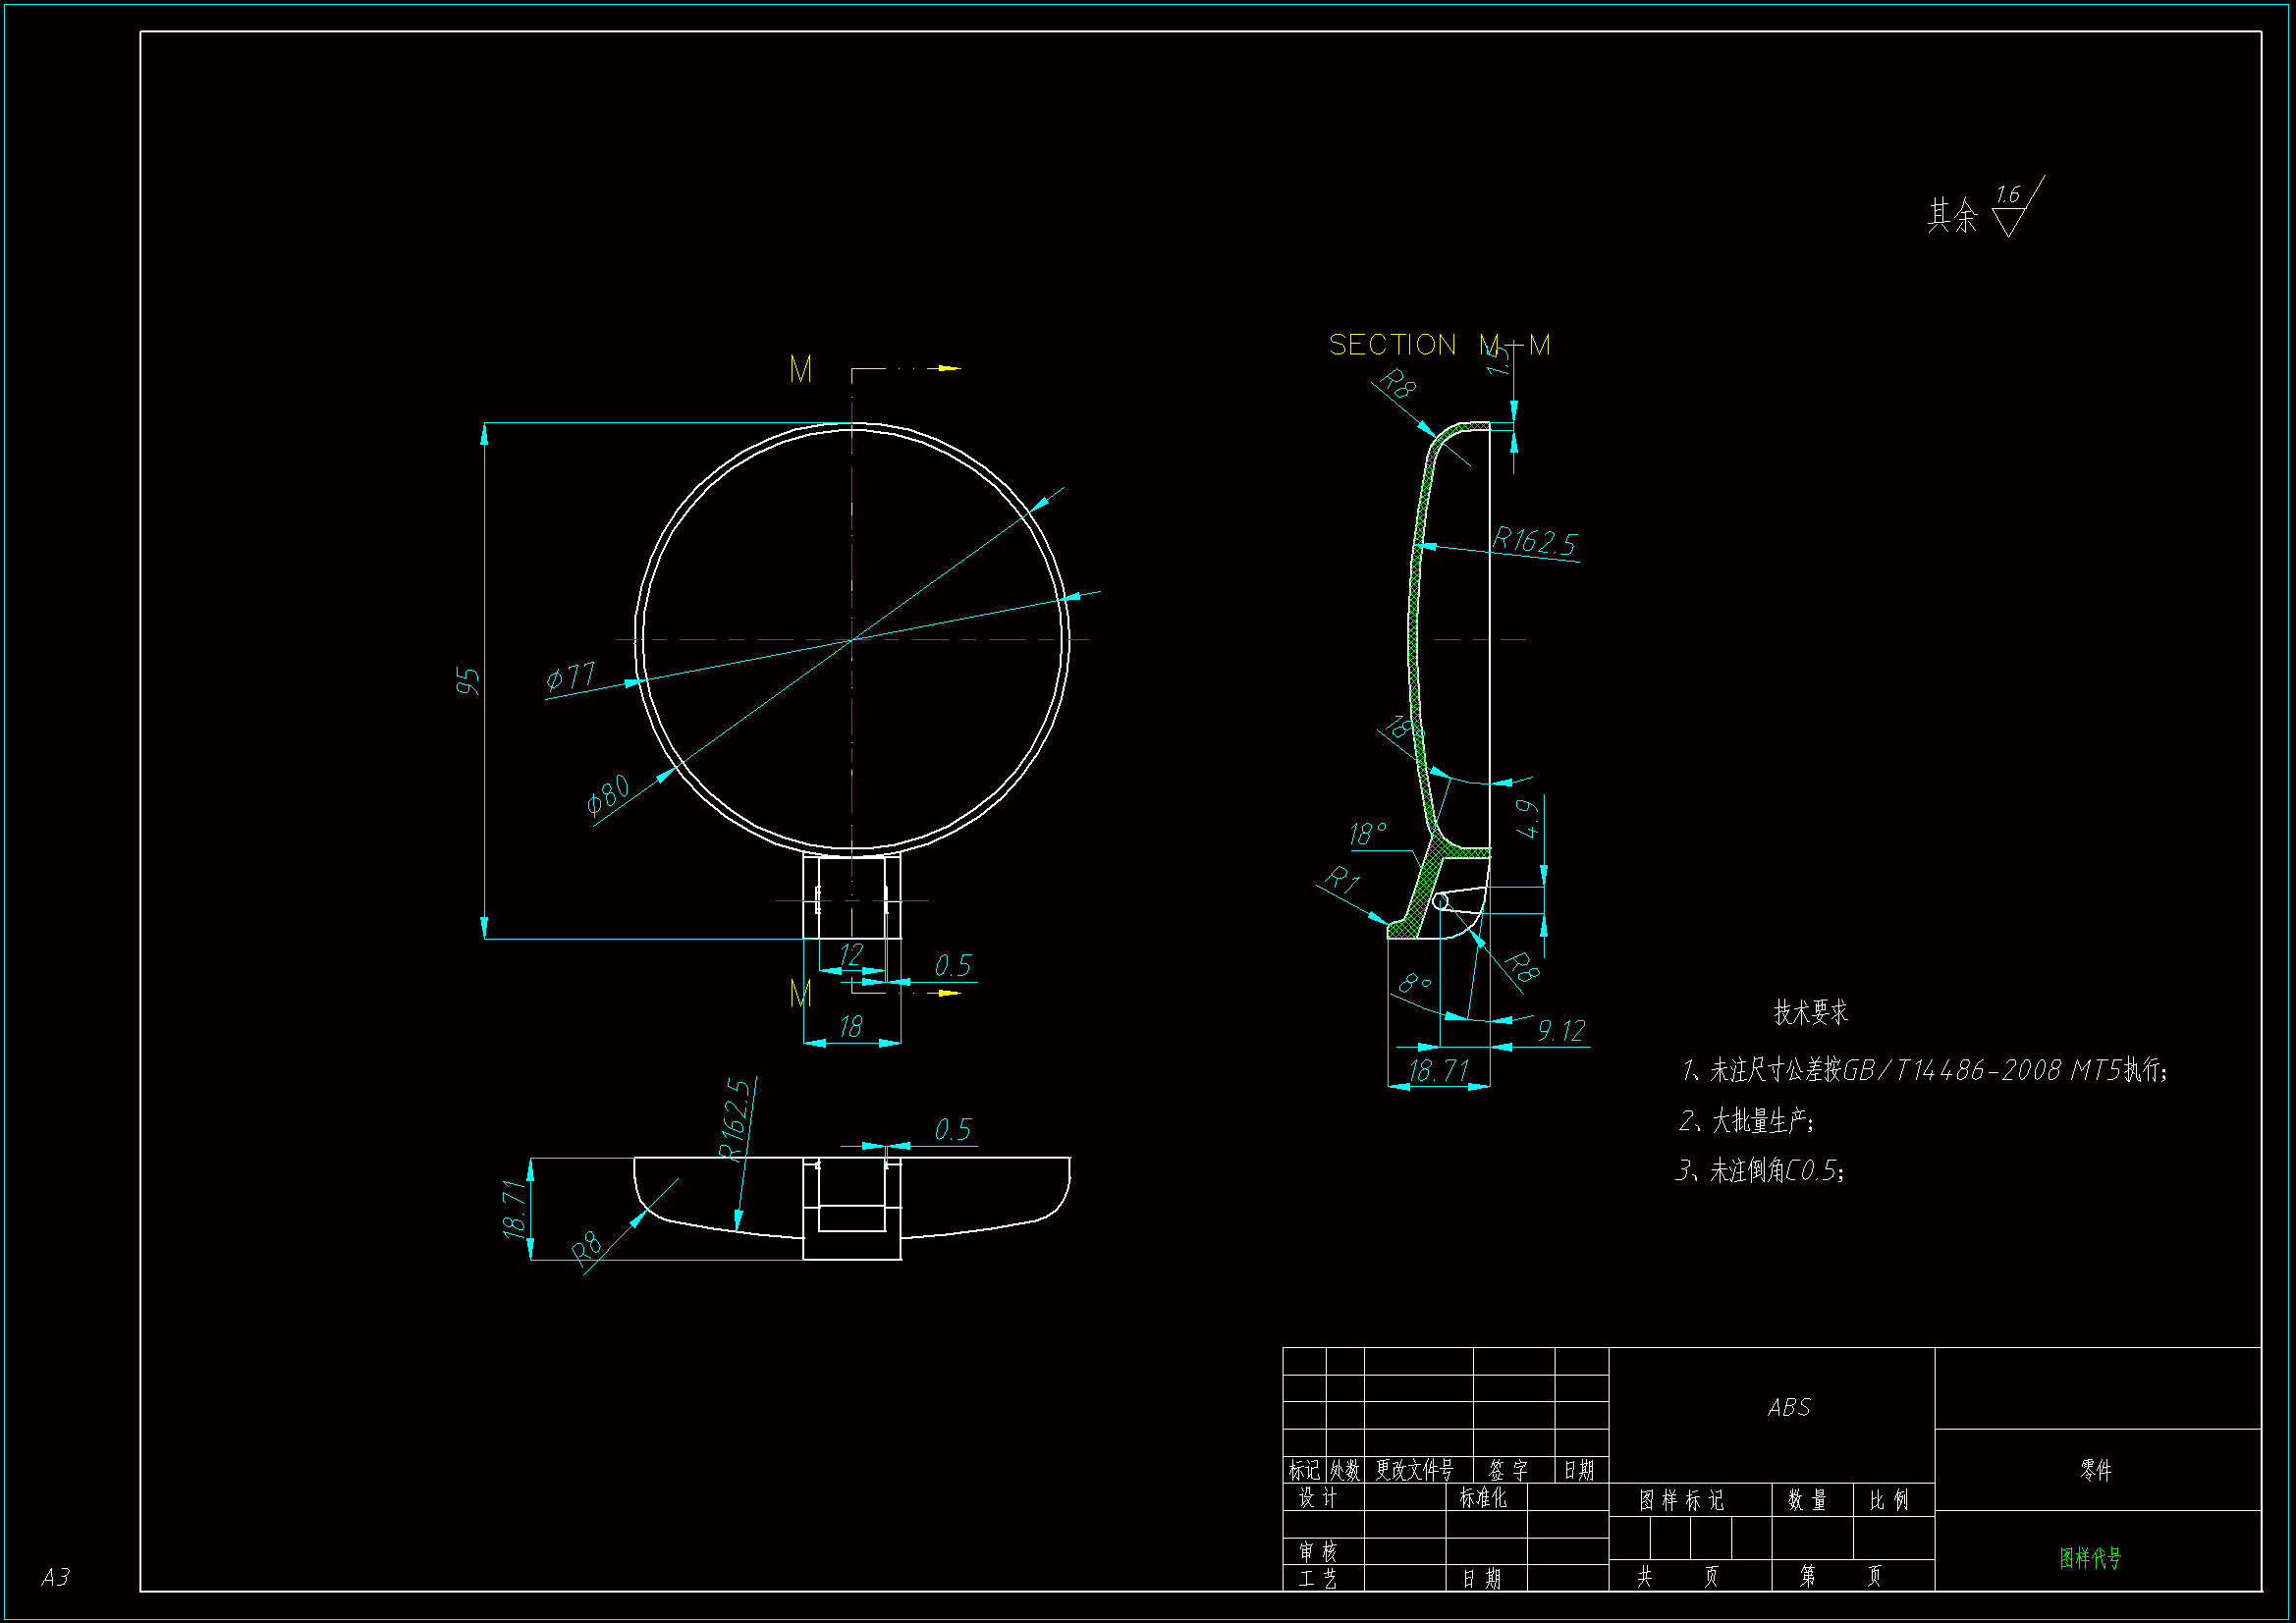The width and height of the screenshot is (2296, 1623).
Task: Click the 比例 scale cell in the title block
Action: (1888, 1500)
